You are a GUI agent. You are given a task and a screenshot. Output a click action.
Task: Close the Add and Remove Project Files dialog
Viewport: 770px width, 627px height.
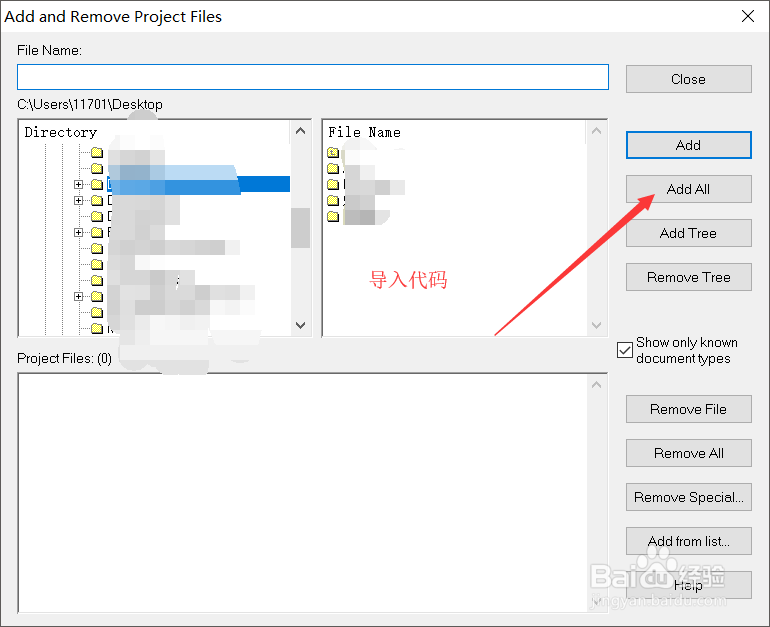coord(748,16)
